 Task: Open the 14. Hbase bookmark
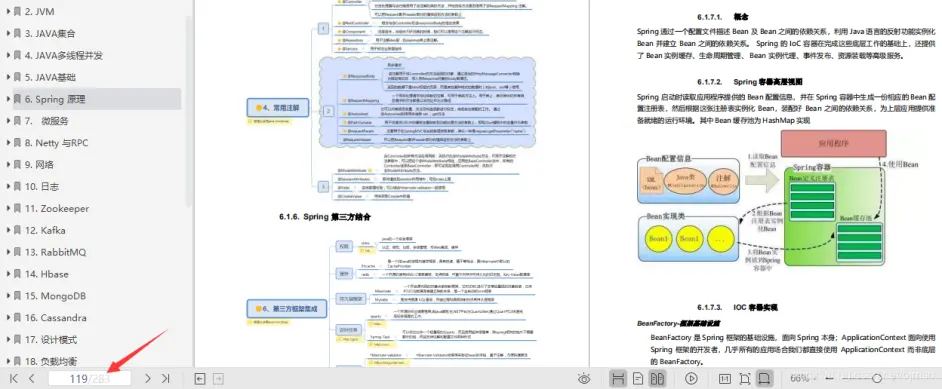point(46,274)
